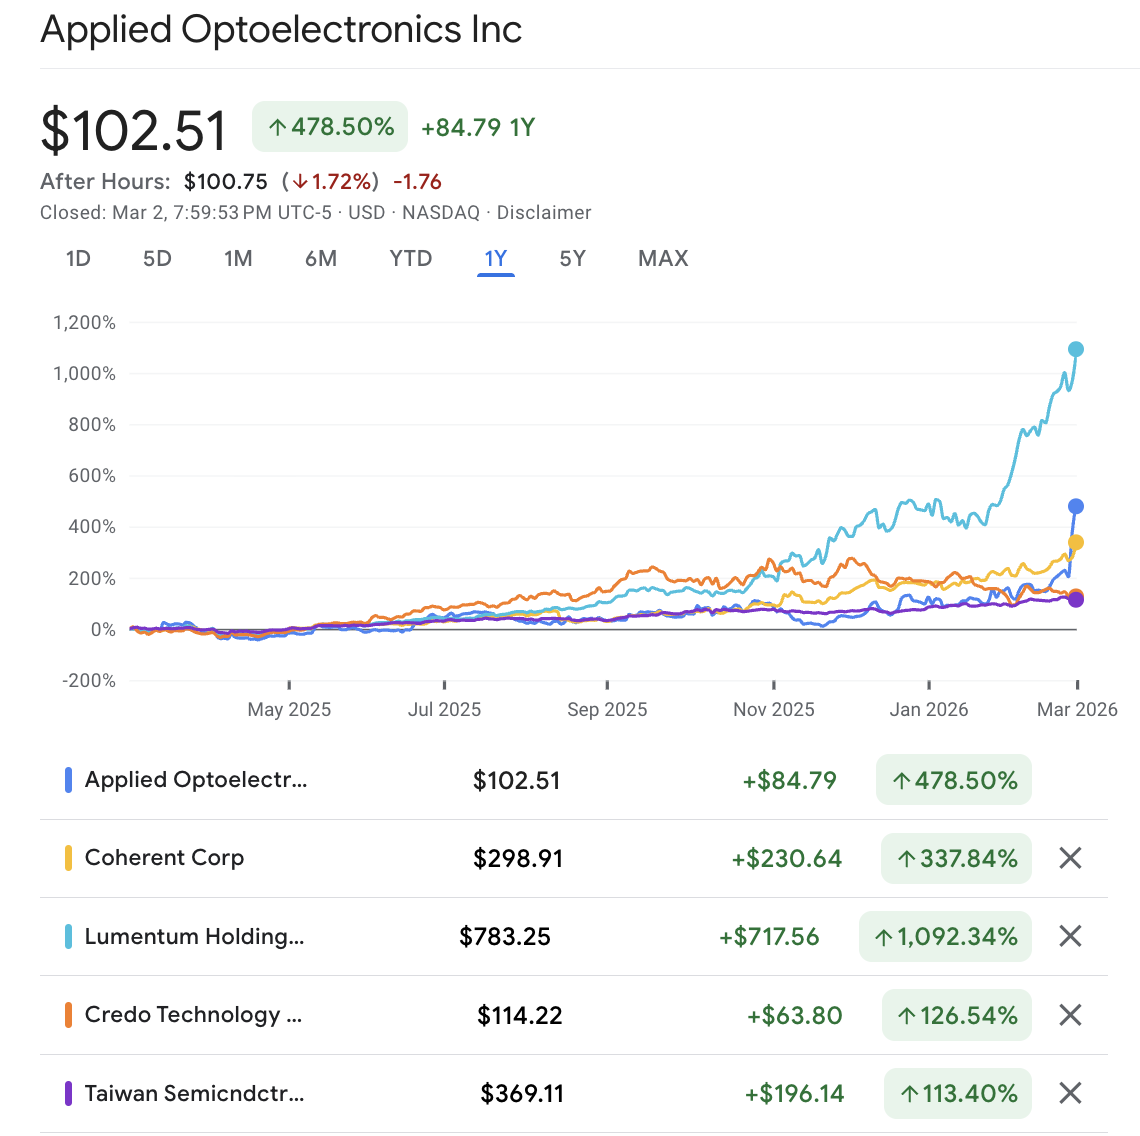The image size is (1140, 1136).
Task: Click X to remove Credo Technology
Action: coord(1070,1015)
